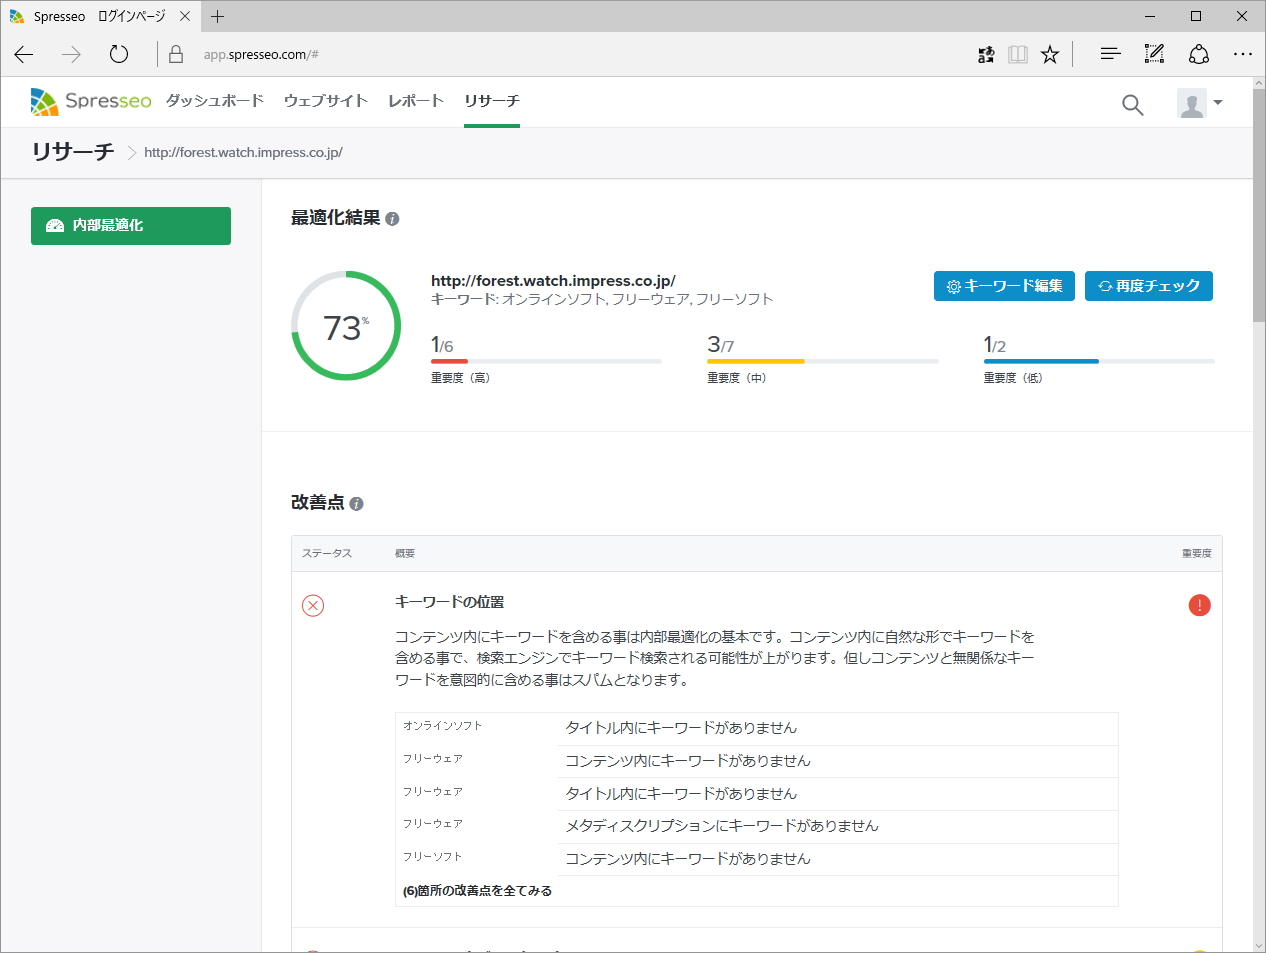The width and height of the screenshot is (1266, 953).
Task: Click the info icon beside 最適化結果
Action: tap(391, 218)
